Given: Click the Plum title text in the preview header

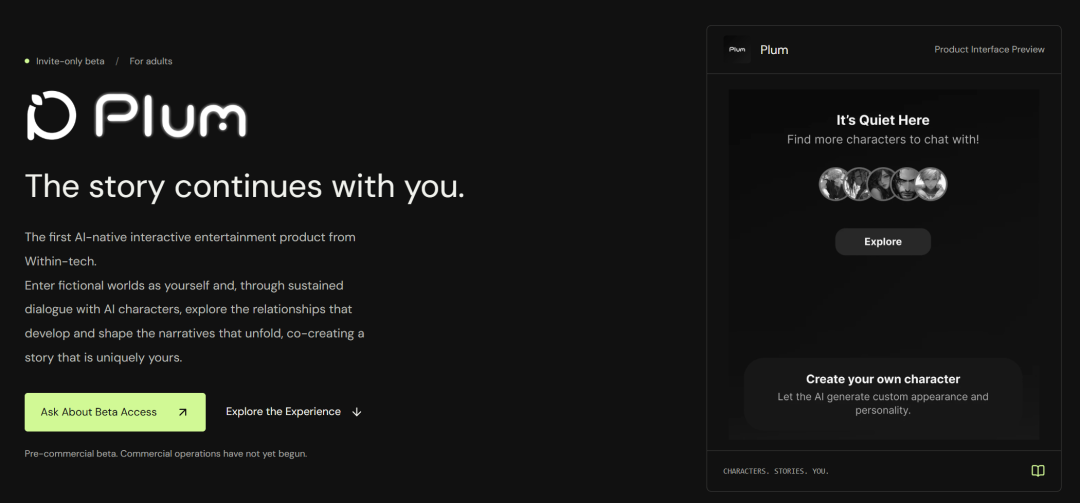Looking at the screenshot, I should [774, 50].
